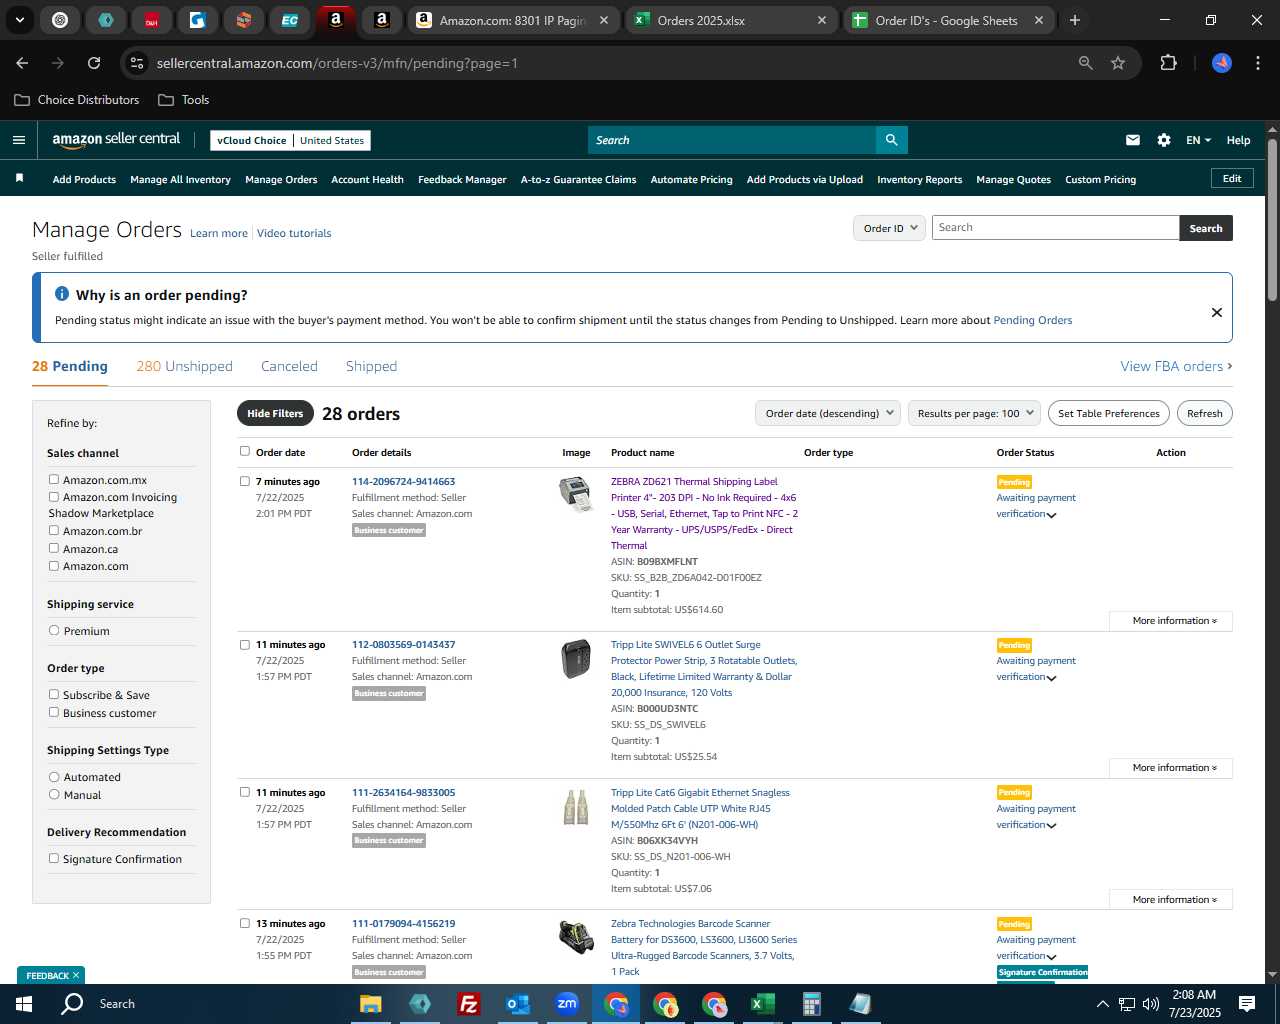Viewport: 1280px width, 1024px height.
Task: Open the mail messages icon
Action: pos(1132,140)
